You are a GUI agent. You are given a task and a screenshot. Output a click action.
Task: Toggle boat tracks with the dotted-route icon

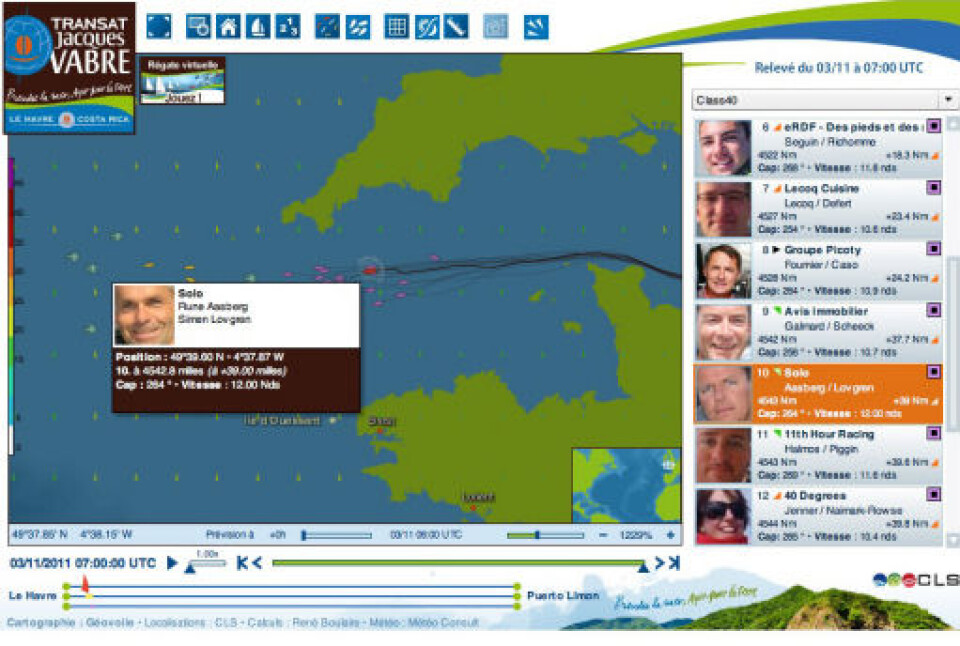(x=327, y=27)
